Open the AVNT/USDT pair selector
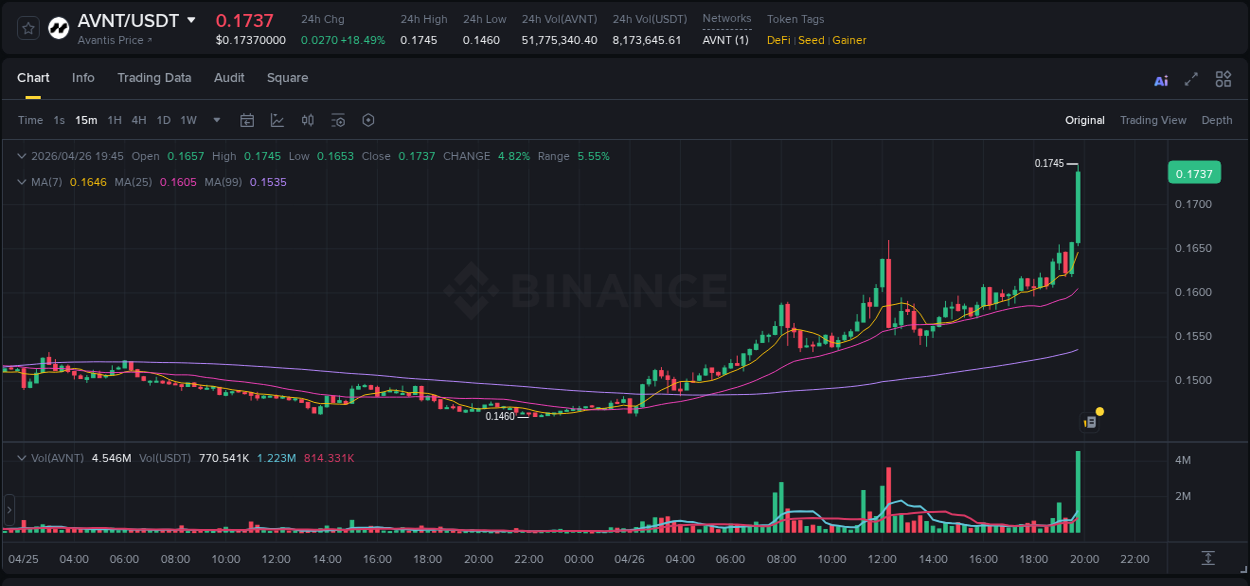 (x=128, y=20)
